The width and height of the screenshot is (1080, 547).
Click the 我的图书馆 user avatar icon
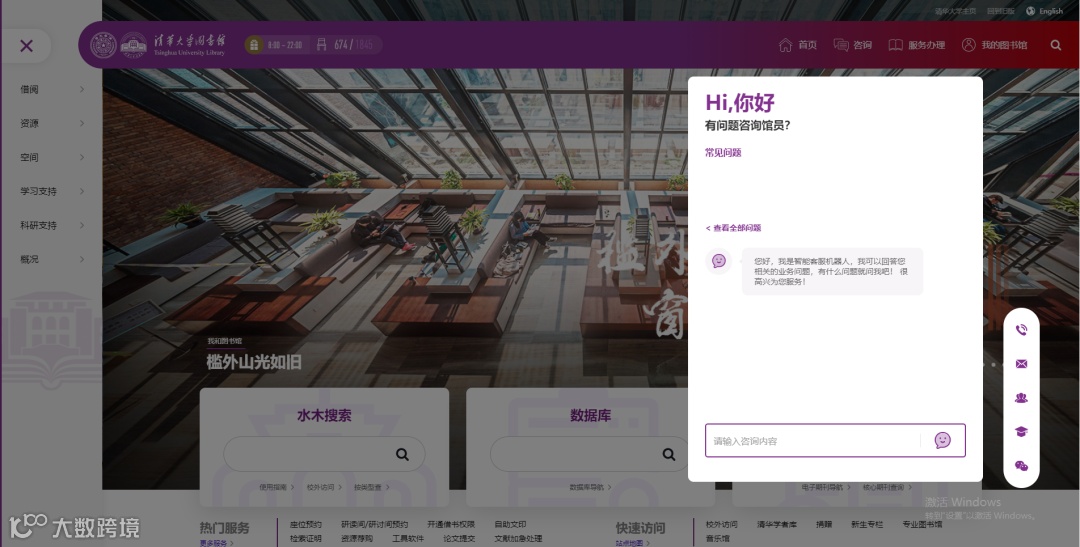(x=968, y=45)
